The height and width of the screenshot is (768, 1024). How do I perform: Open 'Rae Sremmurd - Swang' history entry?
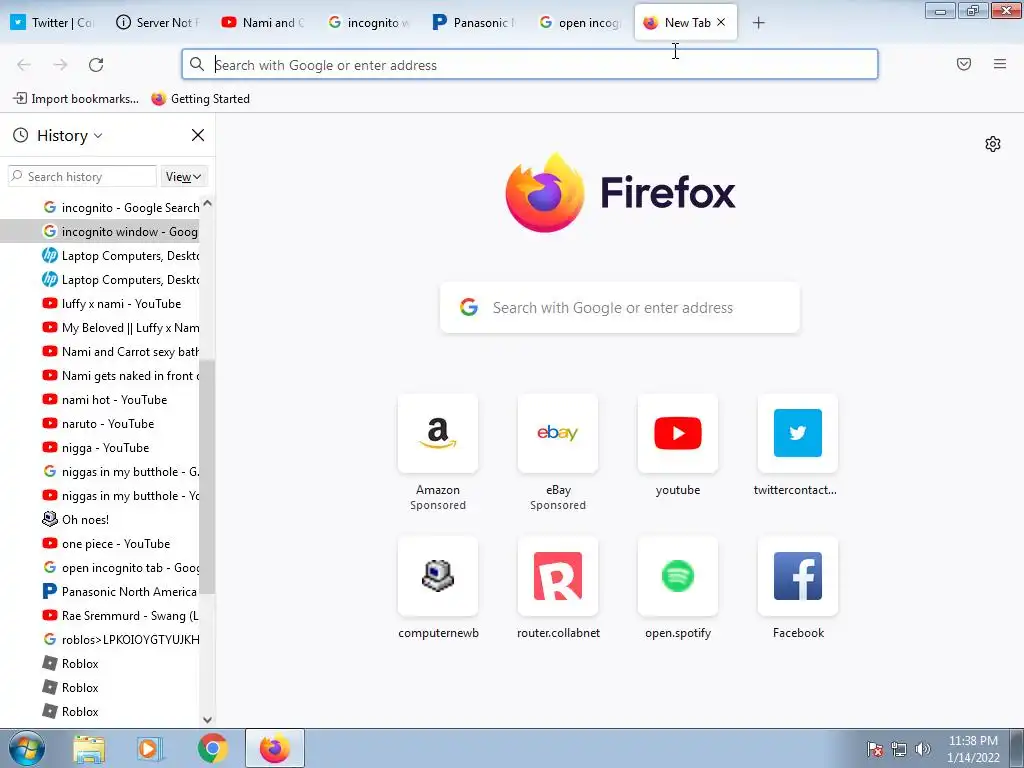click(121, 616)
